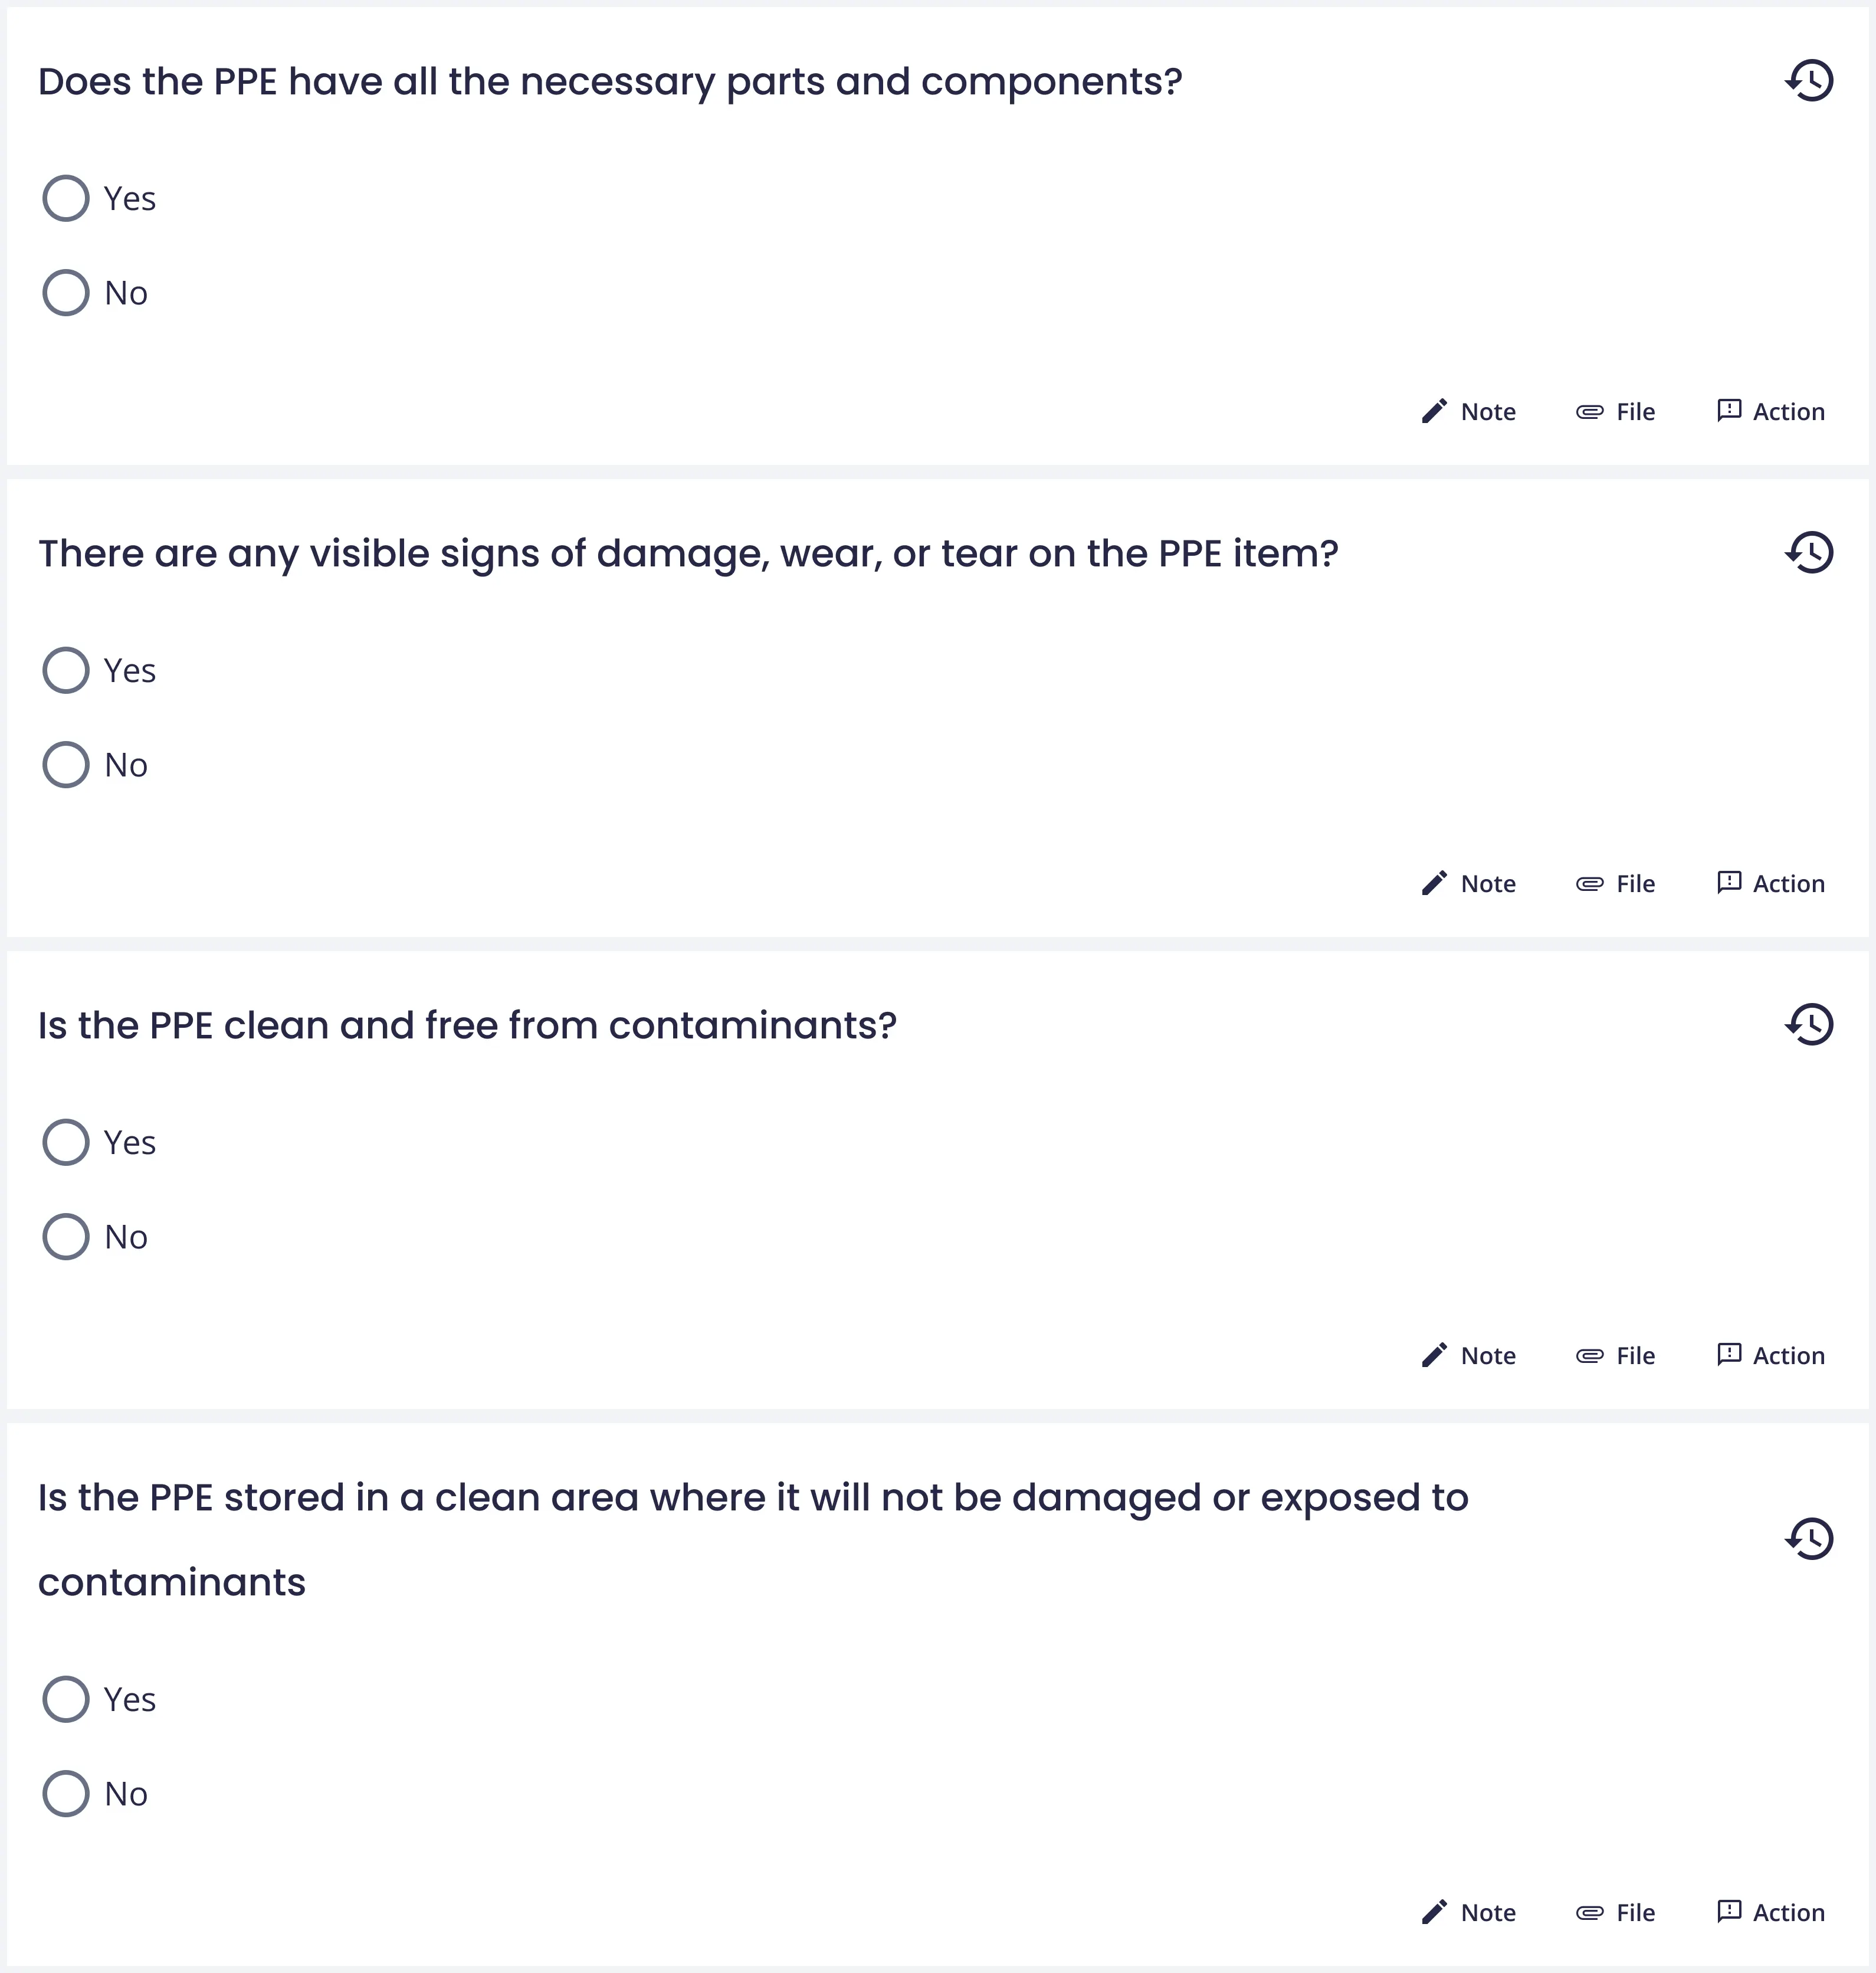This screenshot has width=1876, height=1973.
Task: View history of the damage, wear, or tear question
Action: pyautogui.click(x=1809, y=553)
